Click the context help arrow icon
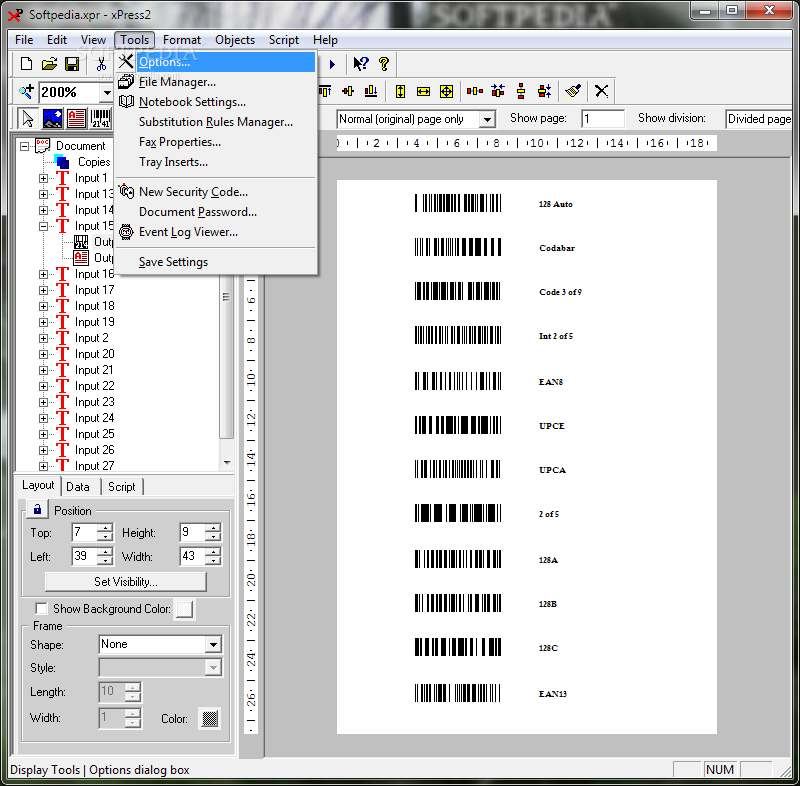Viewport: 800px width, 786px height. pyautogui.click(x=361, y=64)
